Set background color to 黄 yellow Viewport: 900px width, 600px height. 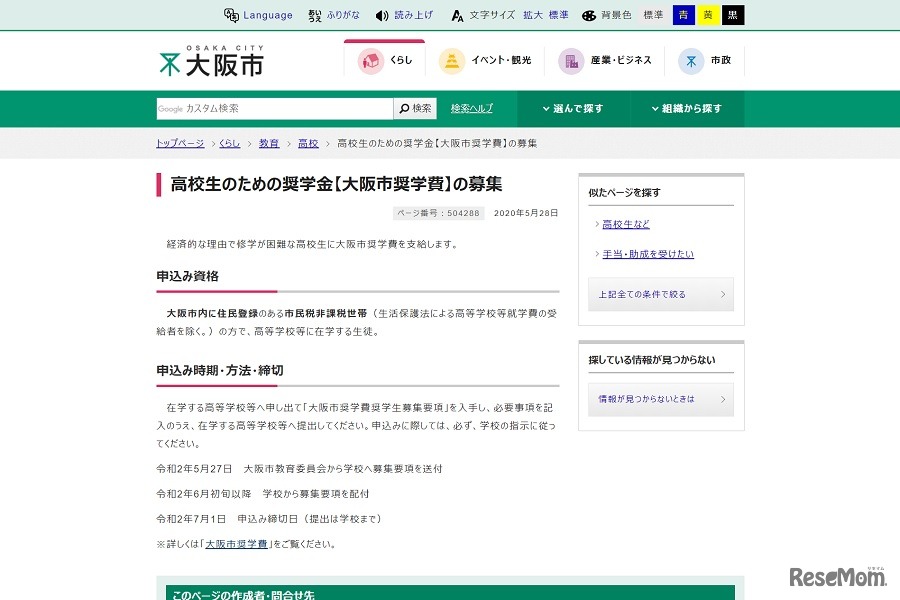pos(706,15)
